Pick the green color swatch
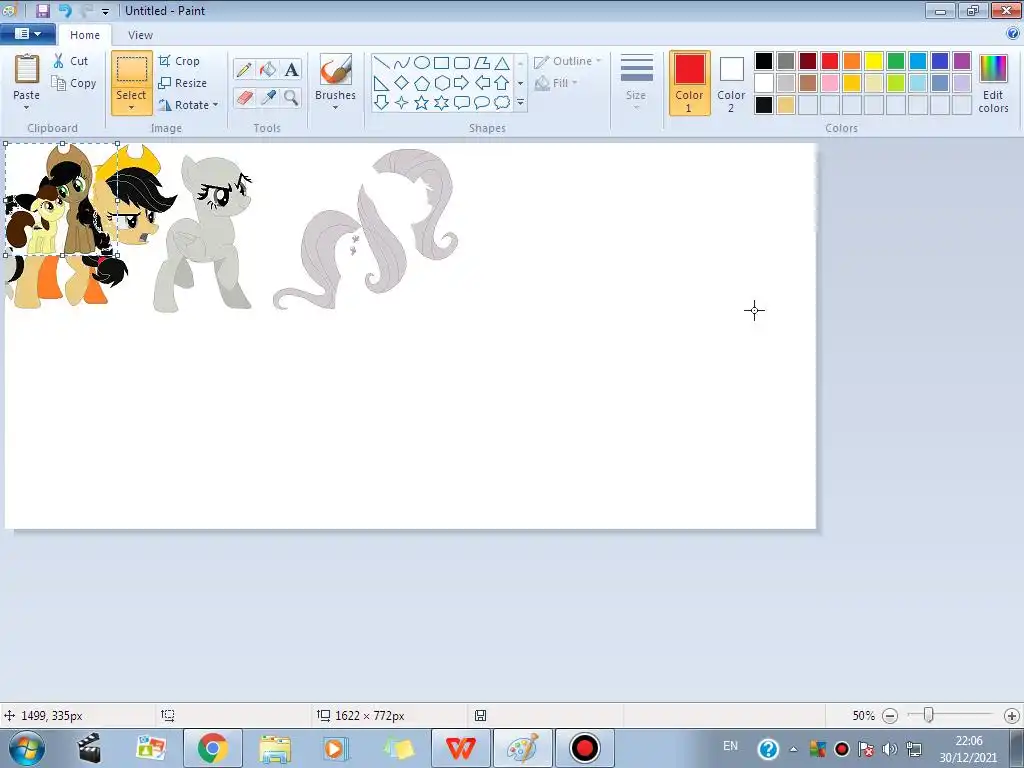Image resolution: width=1024 pixels, height=768 pixels. [x=896, y=61]
